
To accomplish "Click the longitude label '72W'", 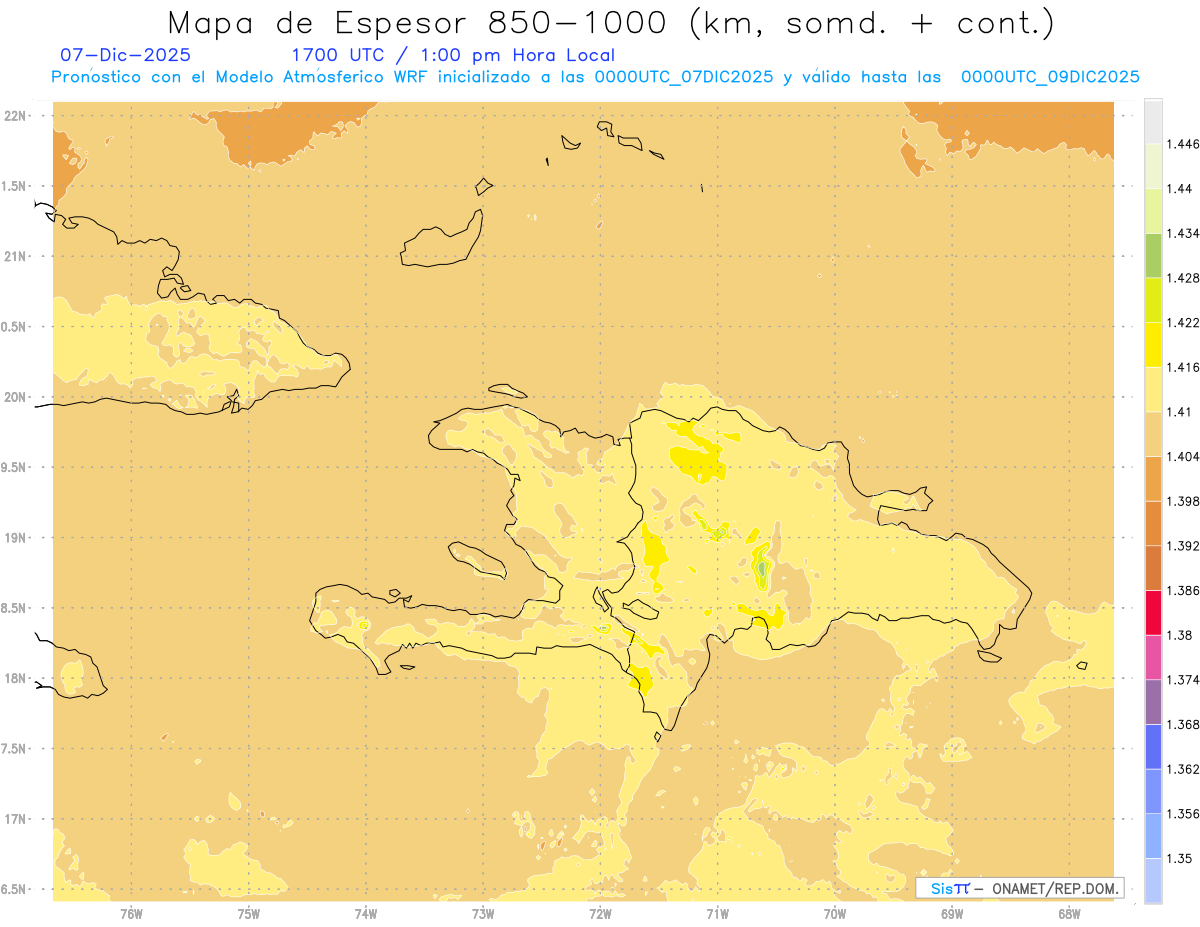I will click(600, 914).
